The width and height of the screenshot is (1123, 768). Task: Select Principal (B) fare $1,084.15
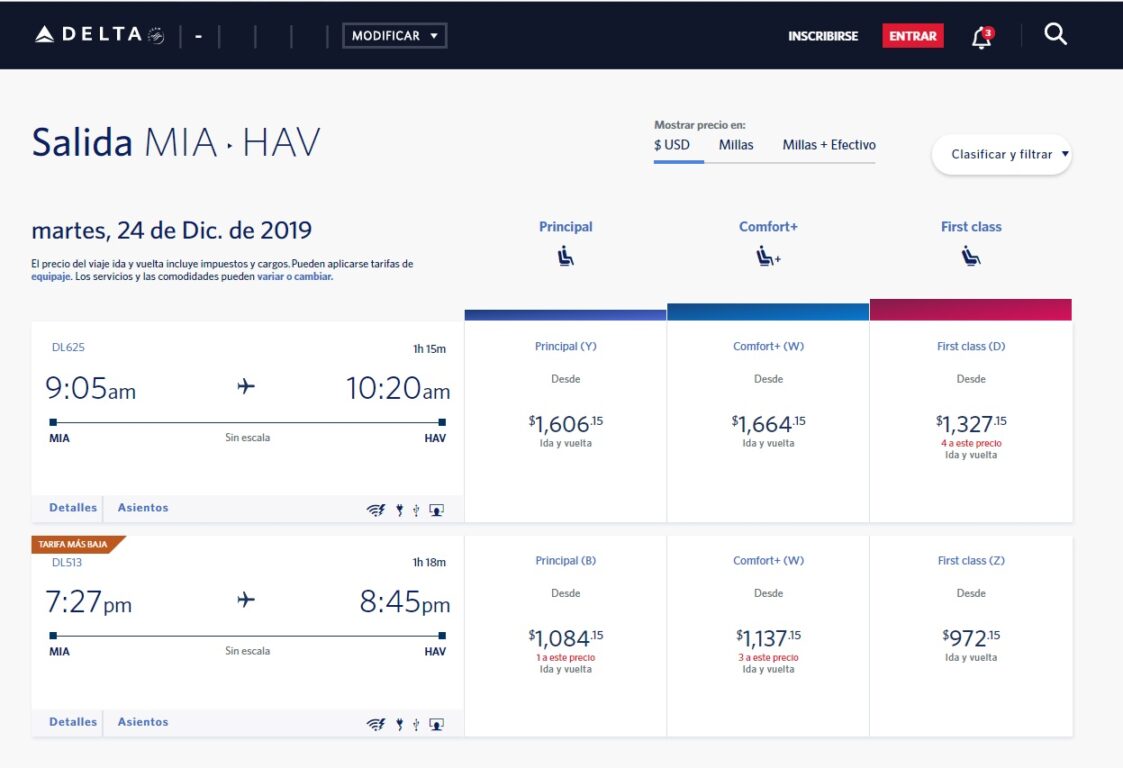click(x=566, y=636)
